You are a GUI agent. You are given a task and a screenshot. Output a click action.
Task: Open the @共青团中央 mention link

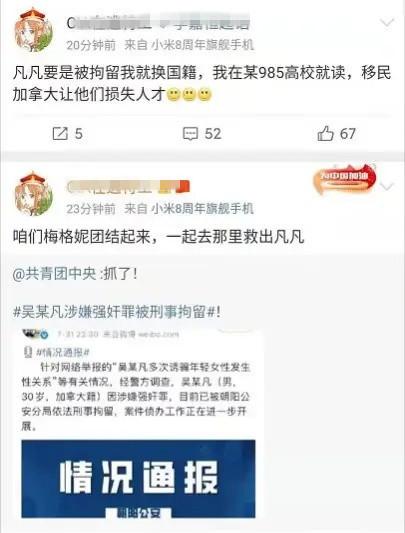point(55,274)
